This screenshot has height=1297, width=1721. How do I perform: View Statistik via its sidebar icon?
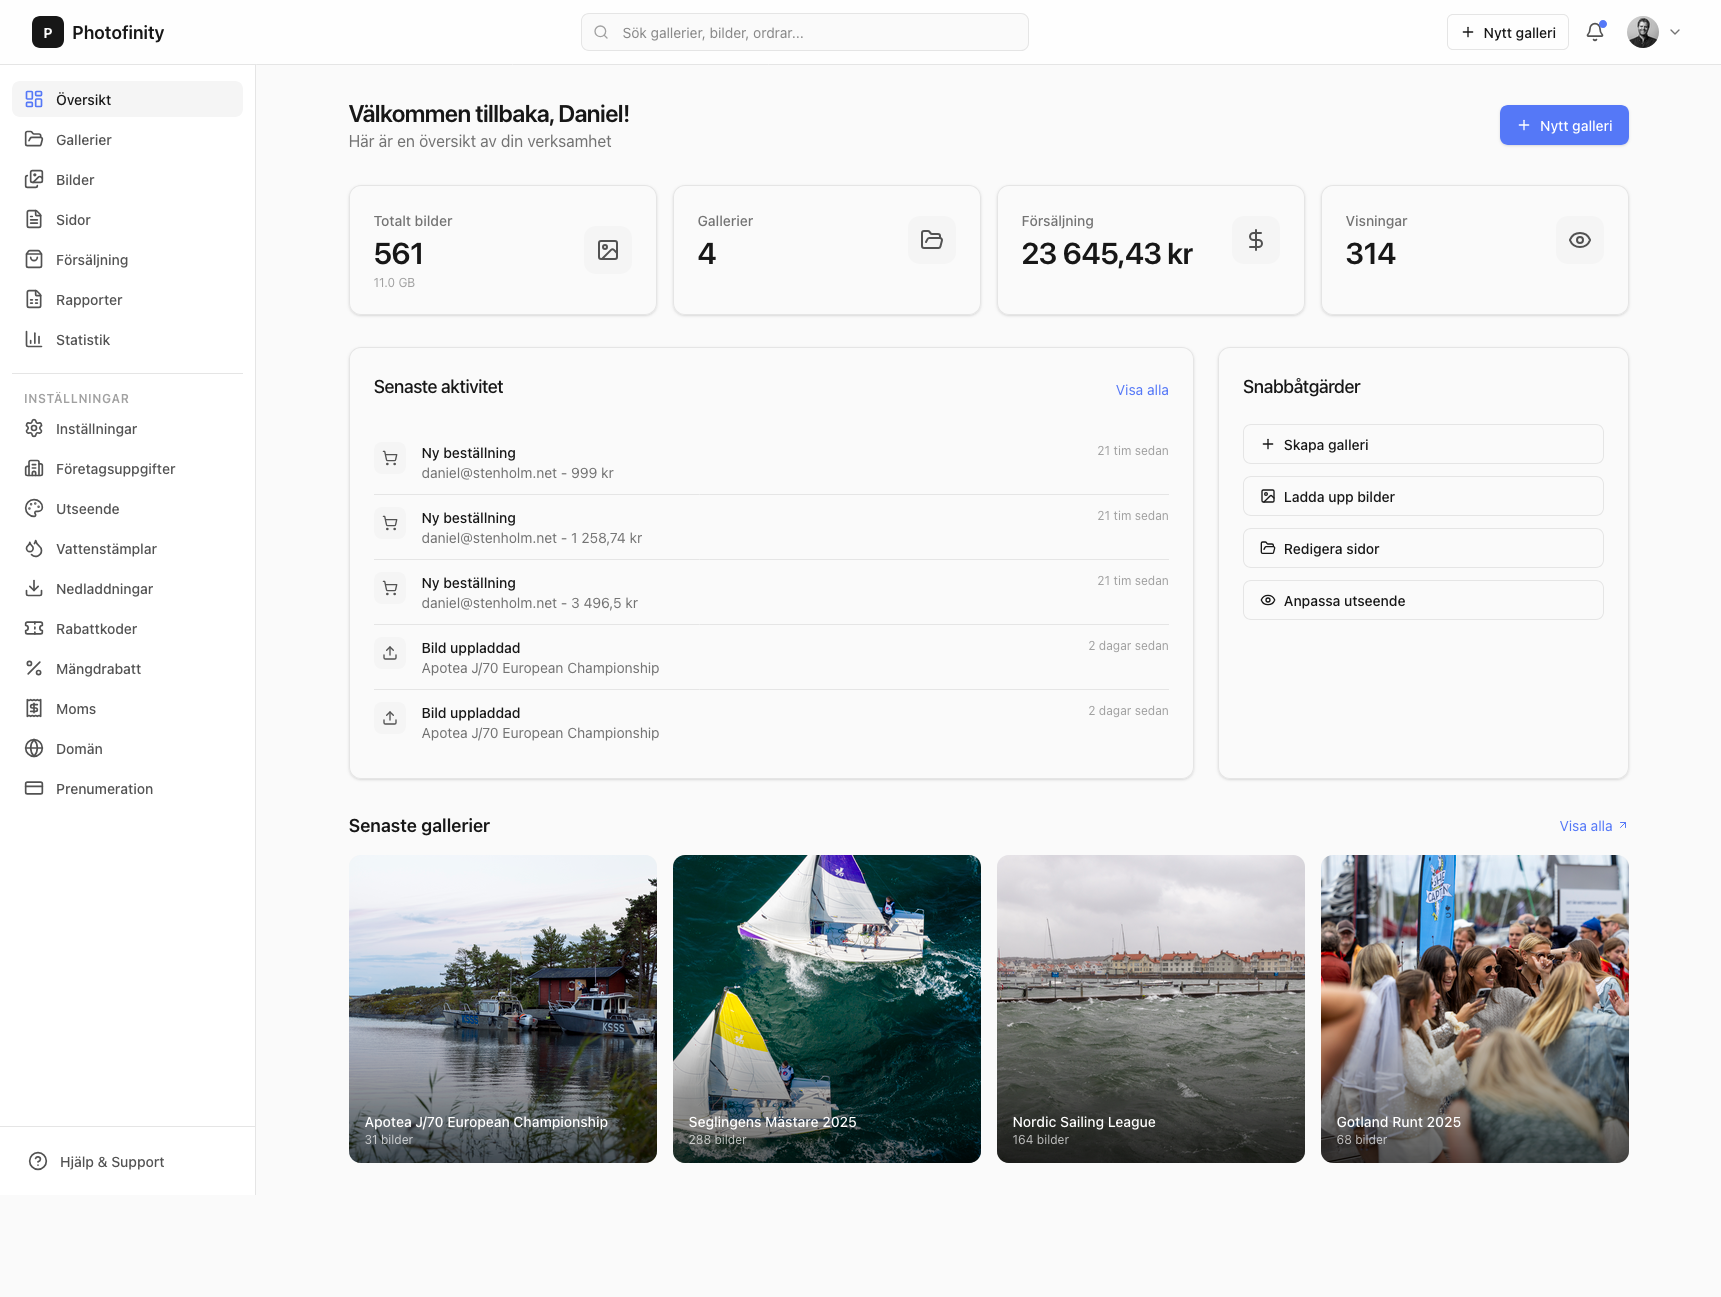click(x=34, y=339)
